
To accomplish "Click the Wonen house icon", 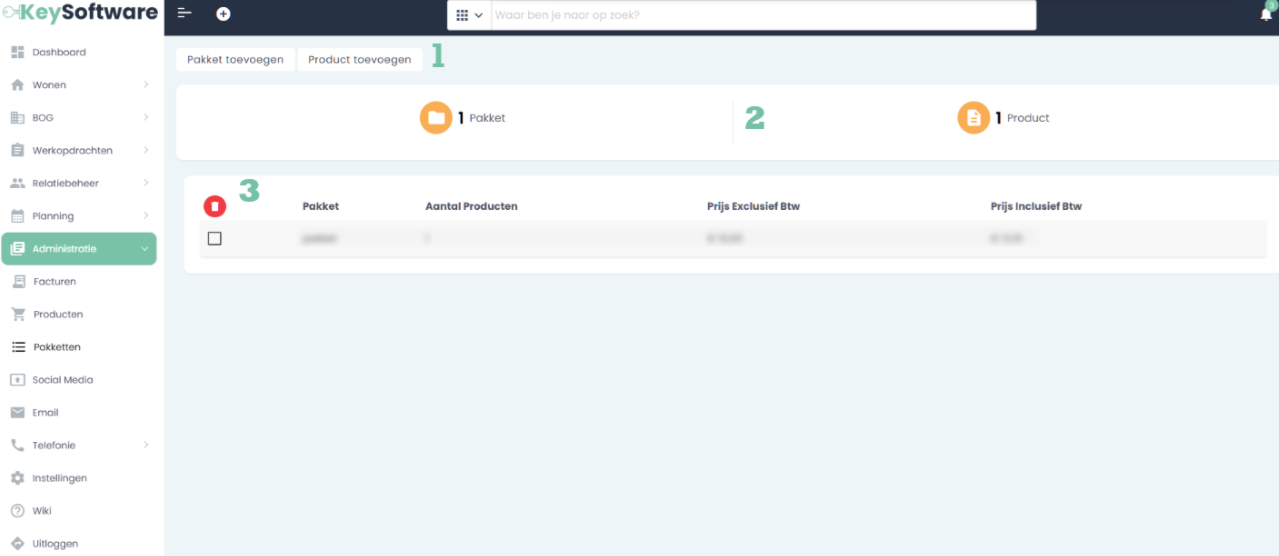I will pos(17,85).
